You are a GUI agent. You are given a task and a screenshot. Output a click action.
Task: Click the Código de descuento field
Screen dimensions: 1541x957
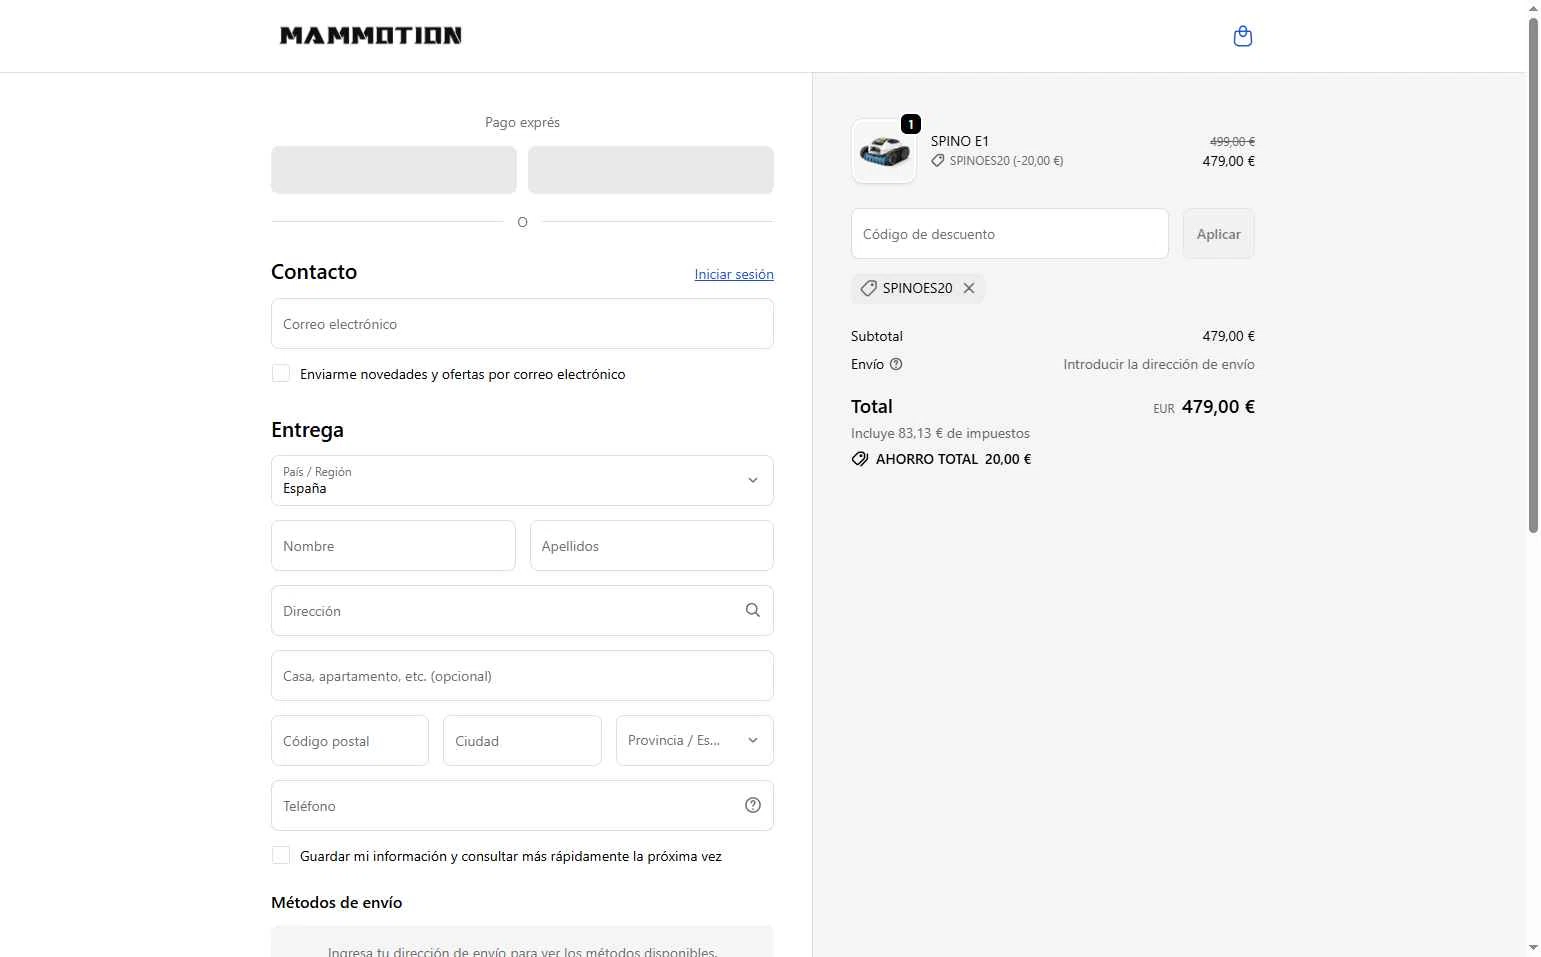[x=1009, y=234]
